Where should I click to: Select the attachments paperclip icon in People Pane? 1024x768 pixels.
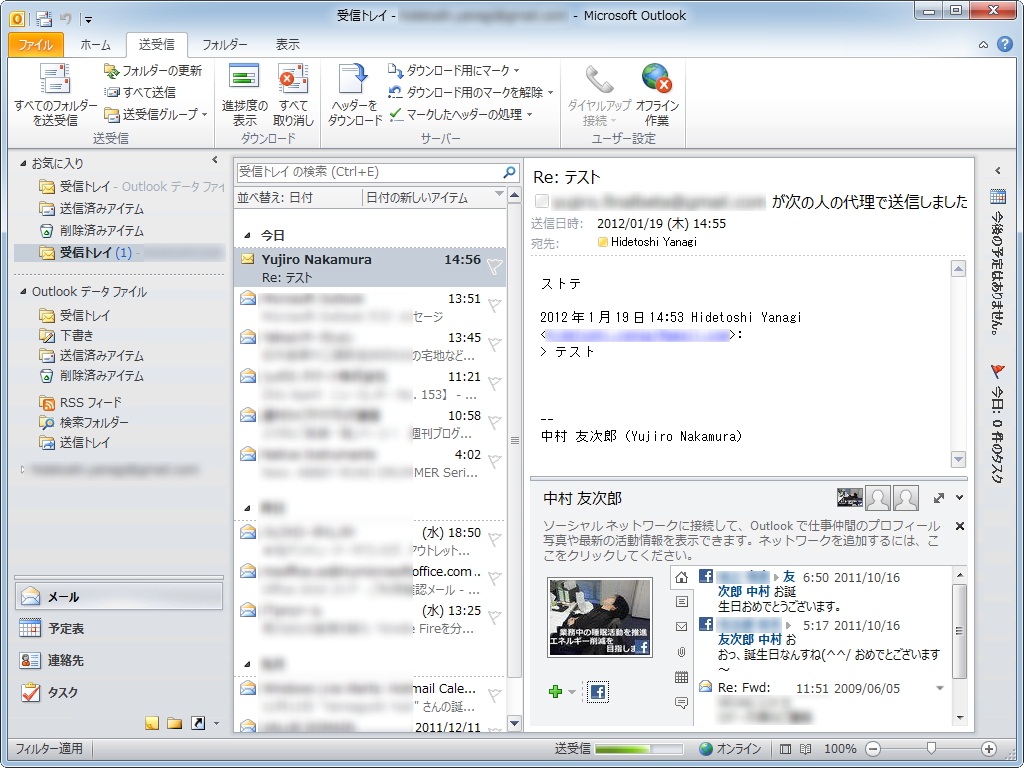tap(681, 651)
